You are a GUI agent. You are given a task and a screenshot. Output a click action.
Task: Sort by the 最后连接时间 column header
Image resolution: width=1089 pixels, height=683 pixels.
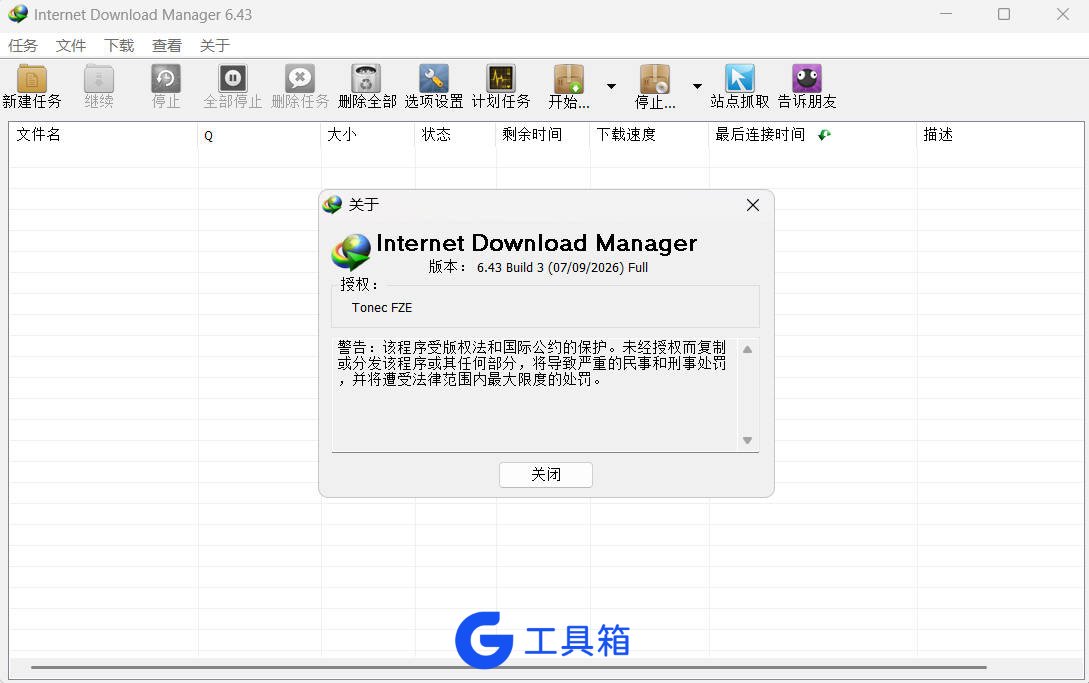[813, 135]
